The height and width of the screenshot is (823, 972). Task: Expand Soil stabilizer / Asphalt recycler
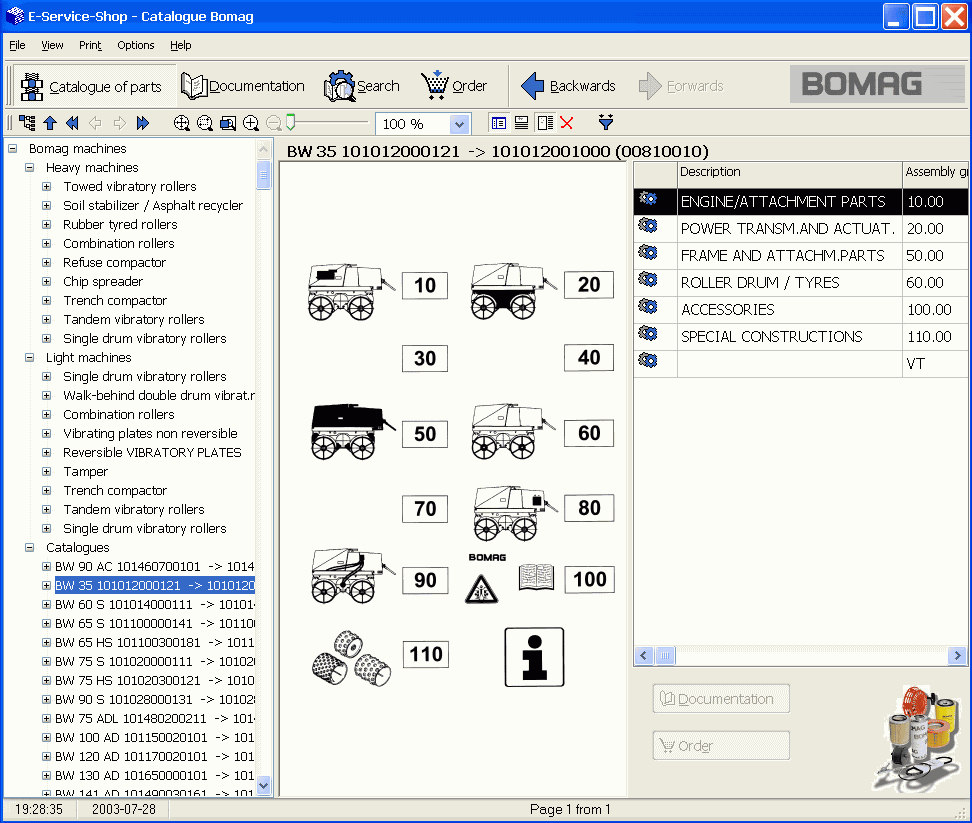coord(46,206)
